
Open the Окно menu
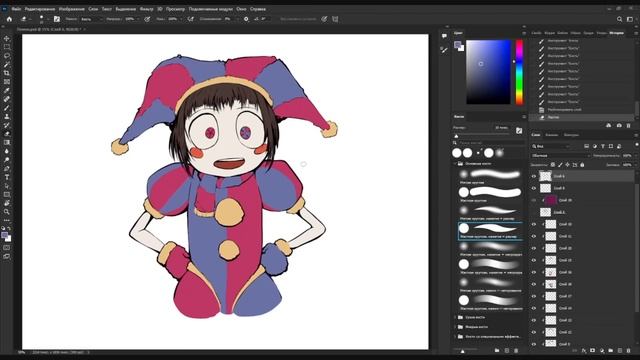[x=241, y=9]
